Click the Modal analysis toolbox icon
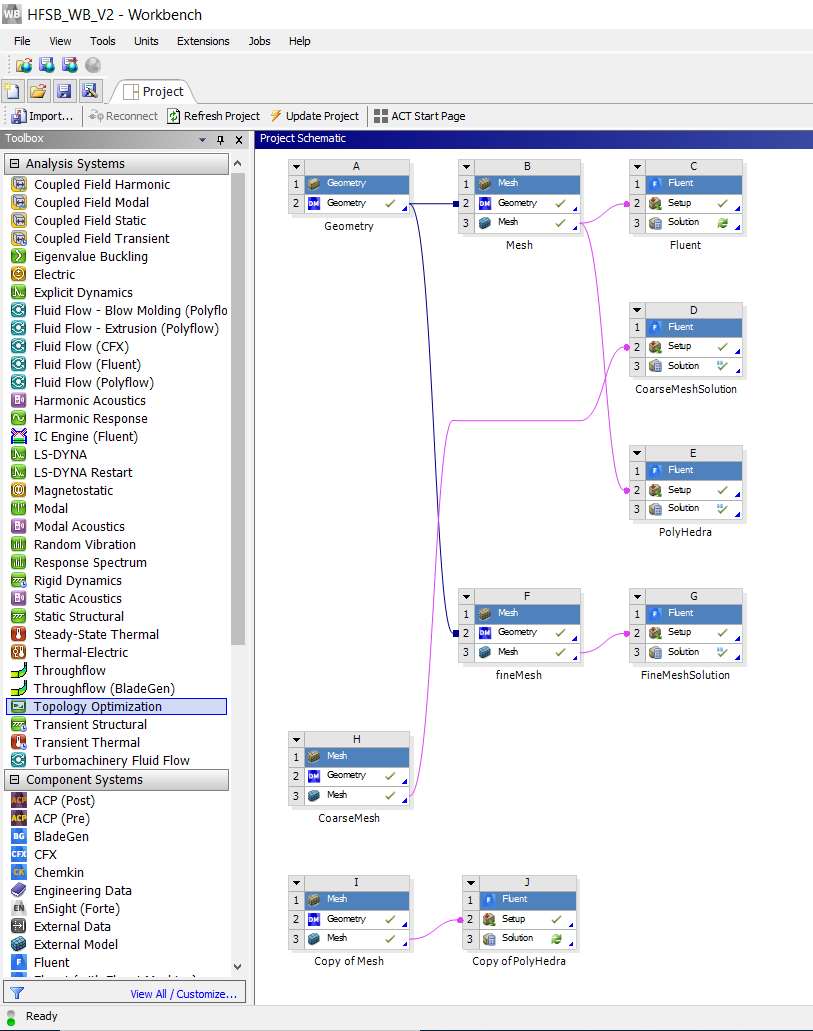The height and width of the screenshot is (1031, 813). coord(18,508)
